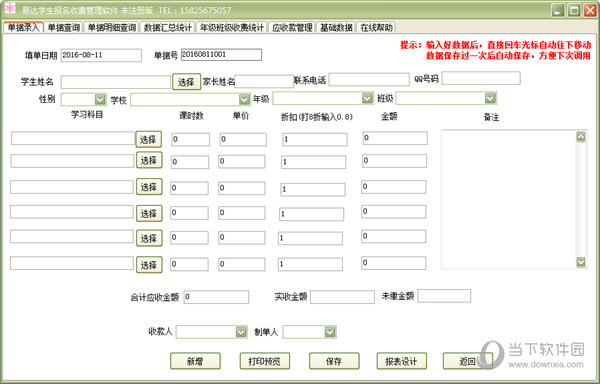Click the 打印预览 button
Image resolution: width=600 pixels, height=384 pixels.
(264, 361)
